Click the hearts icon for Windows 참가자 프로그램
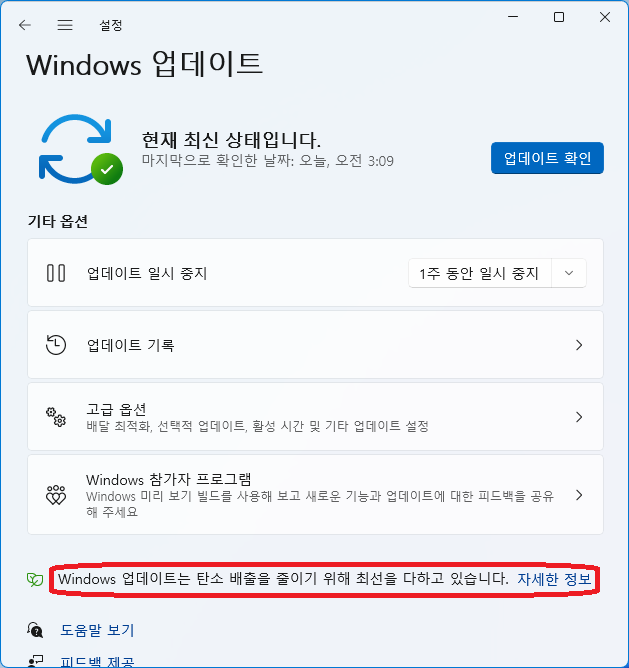This screenshot has height=668, width=629. click(x=56, y=495)
